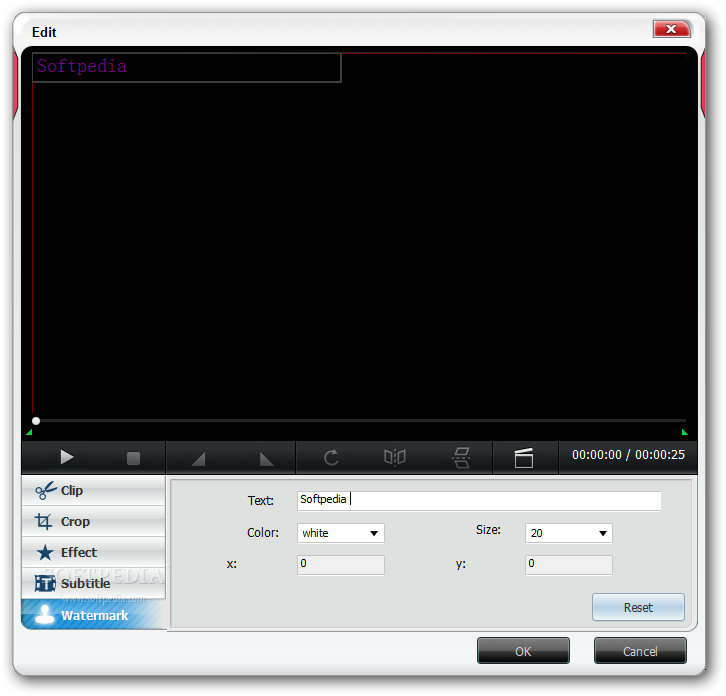Screen dimensions: 726x696
Task: Flip video horizontally using the mirror icon
Action: coord(395,458)
